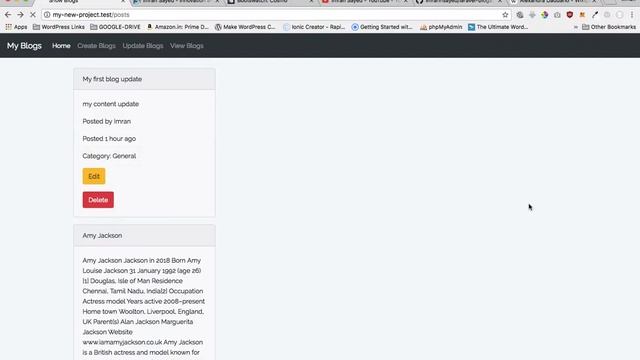Open the camera screenshot extension
Viewport: 640px width, 360px height.
(557, 15)
